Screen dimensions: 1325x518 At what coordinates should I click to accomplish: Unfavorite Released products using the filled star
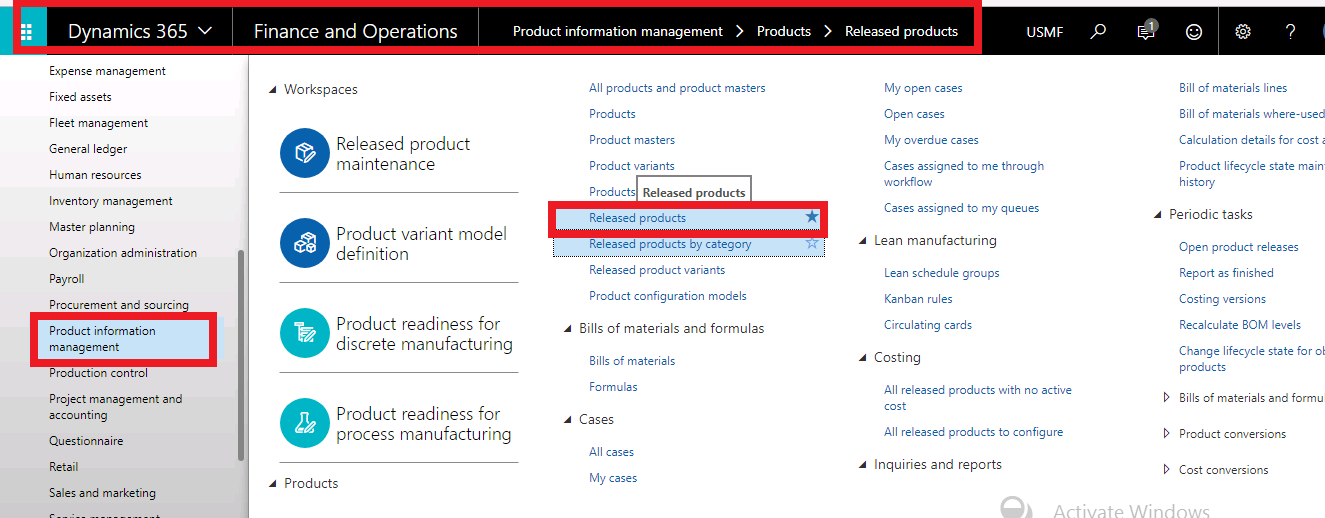[812, 217]
